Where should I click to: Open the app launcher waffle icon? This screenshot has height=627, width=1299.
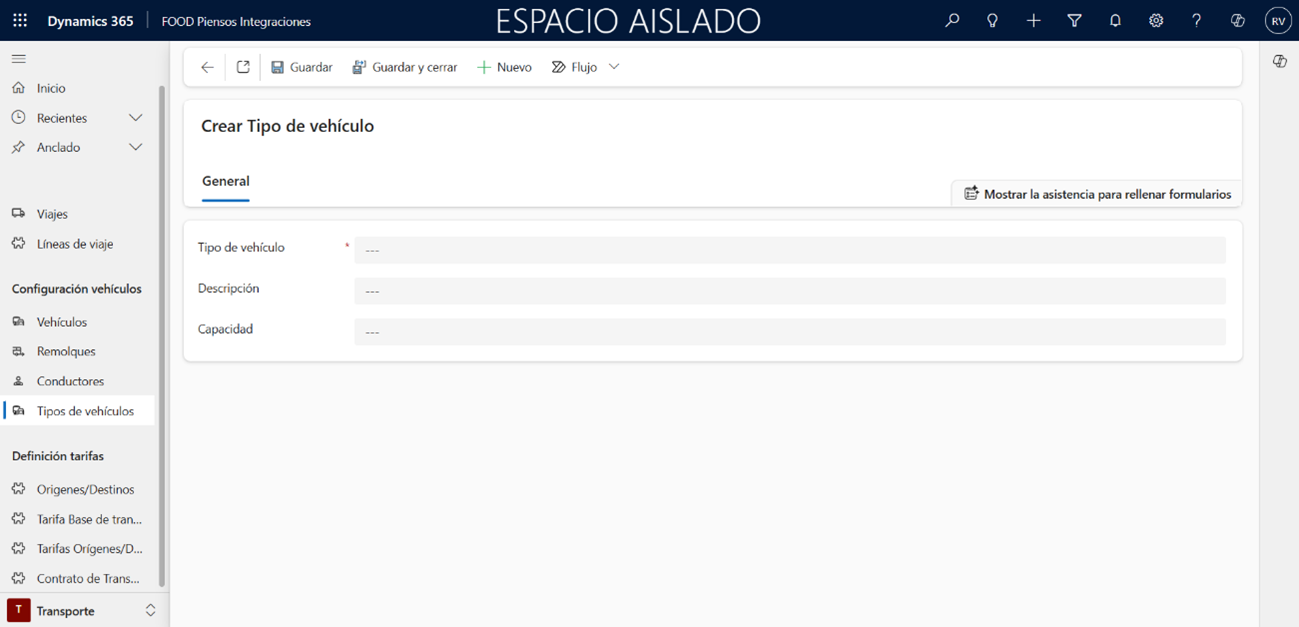click(20, 21)
